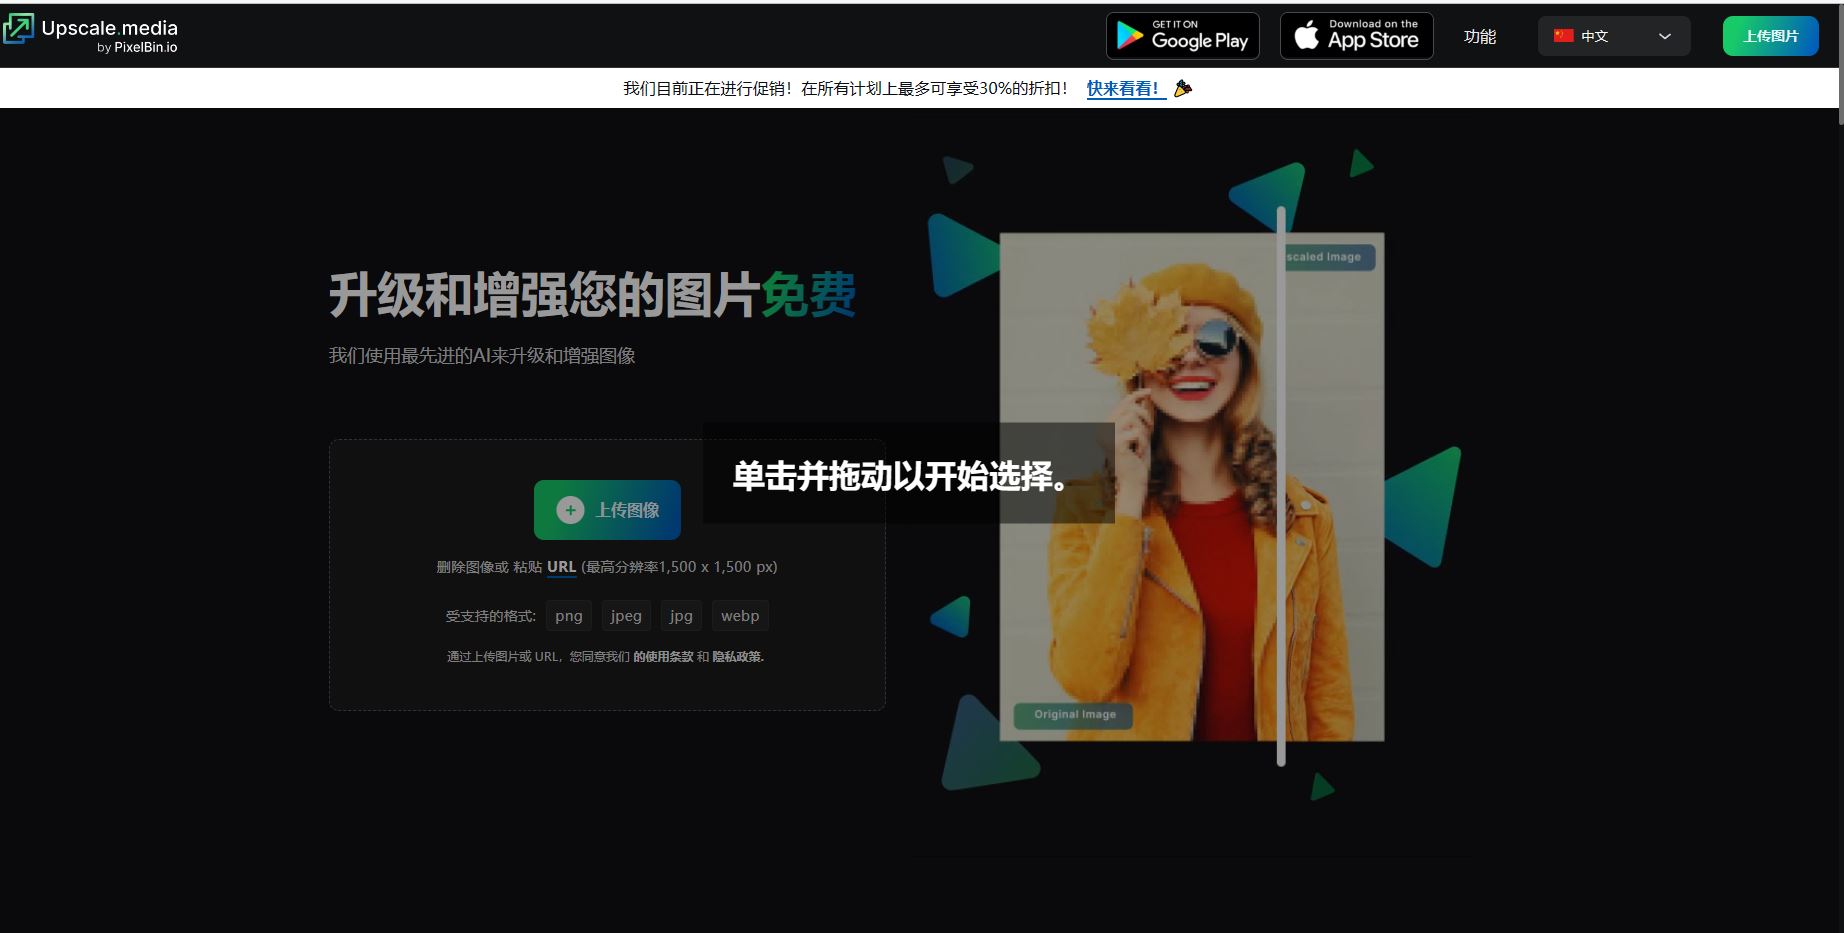
Task: Open the Apple App Store badge
Action: click(x=1356, y=36)
